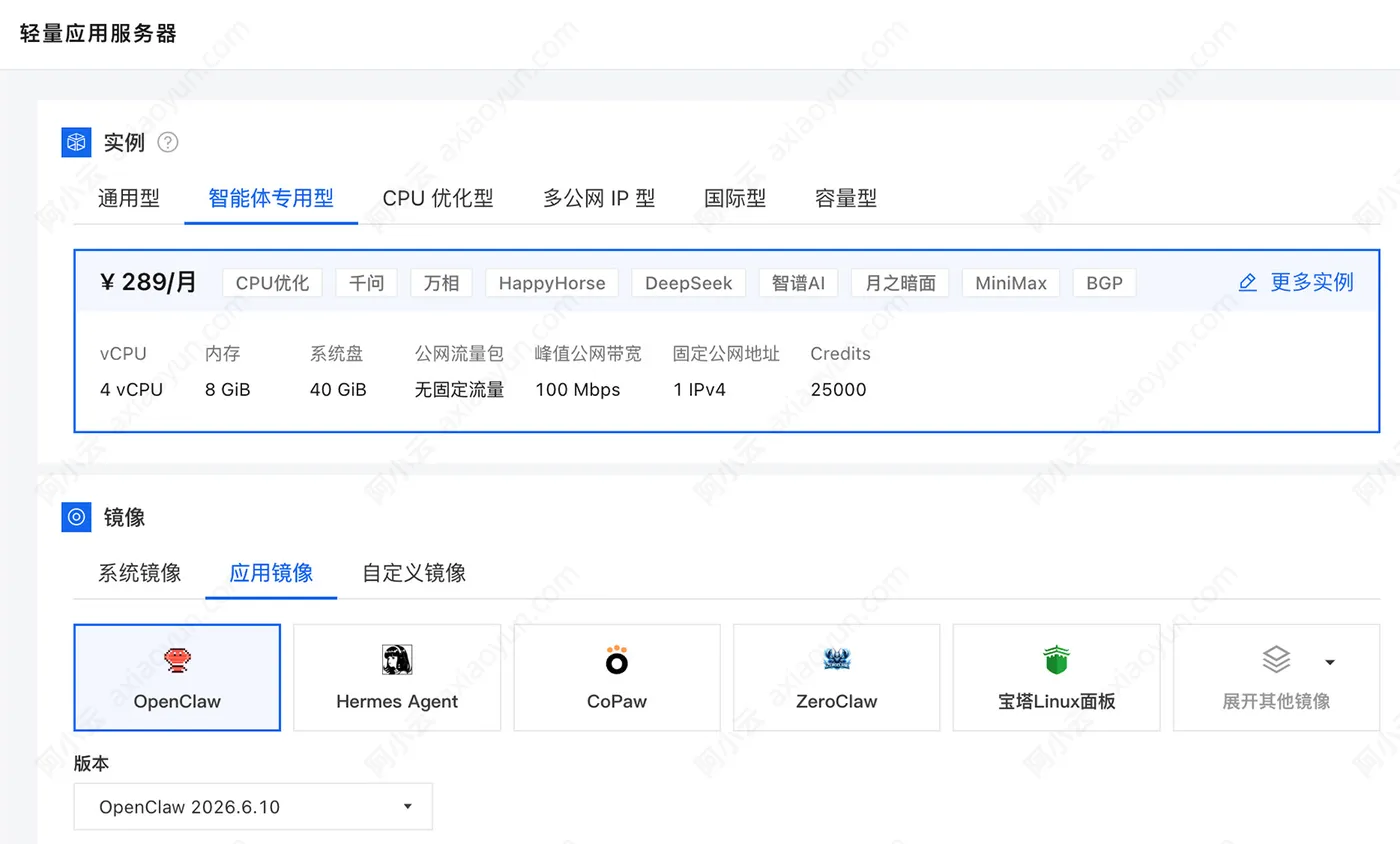Select the 应用镜像 tab
Screen dimensions: 1400x844
tap(271, 573)
